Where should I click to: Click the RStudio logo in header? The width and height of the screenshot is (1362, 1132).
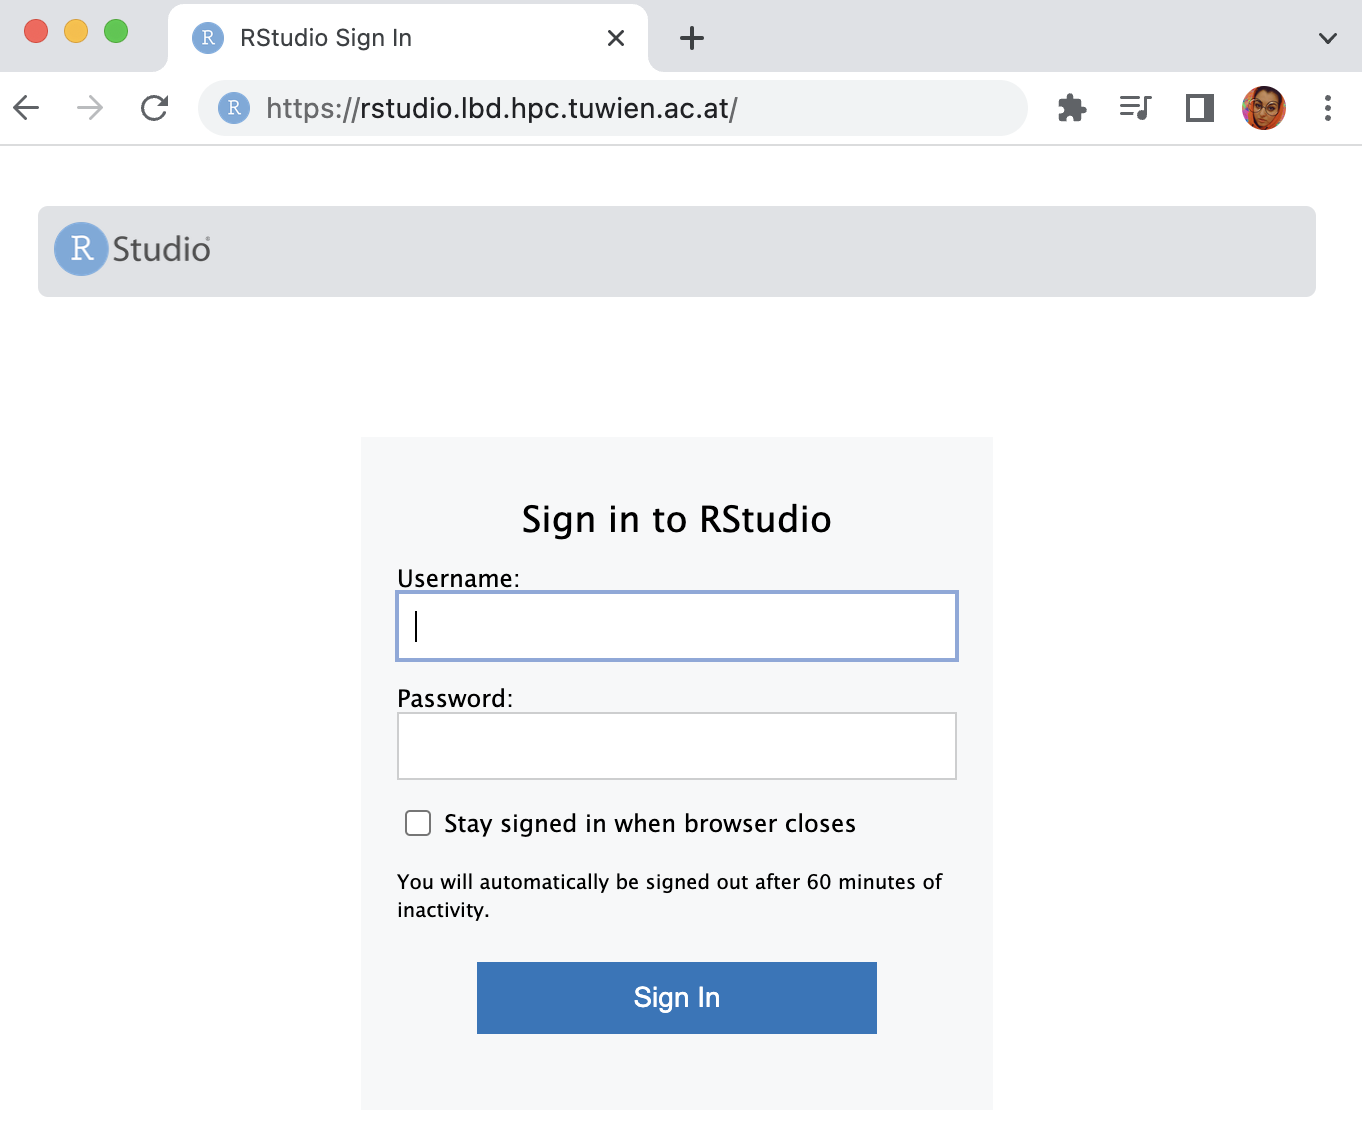[132, 249]
